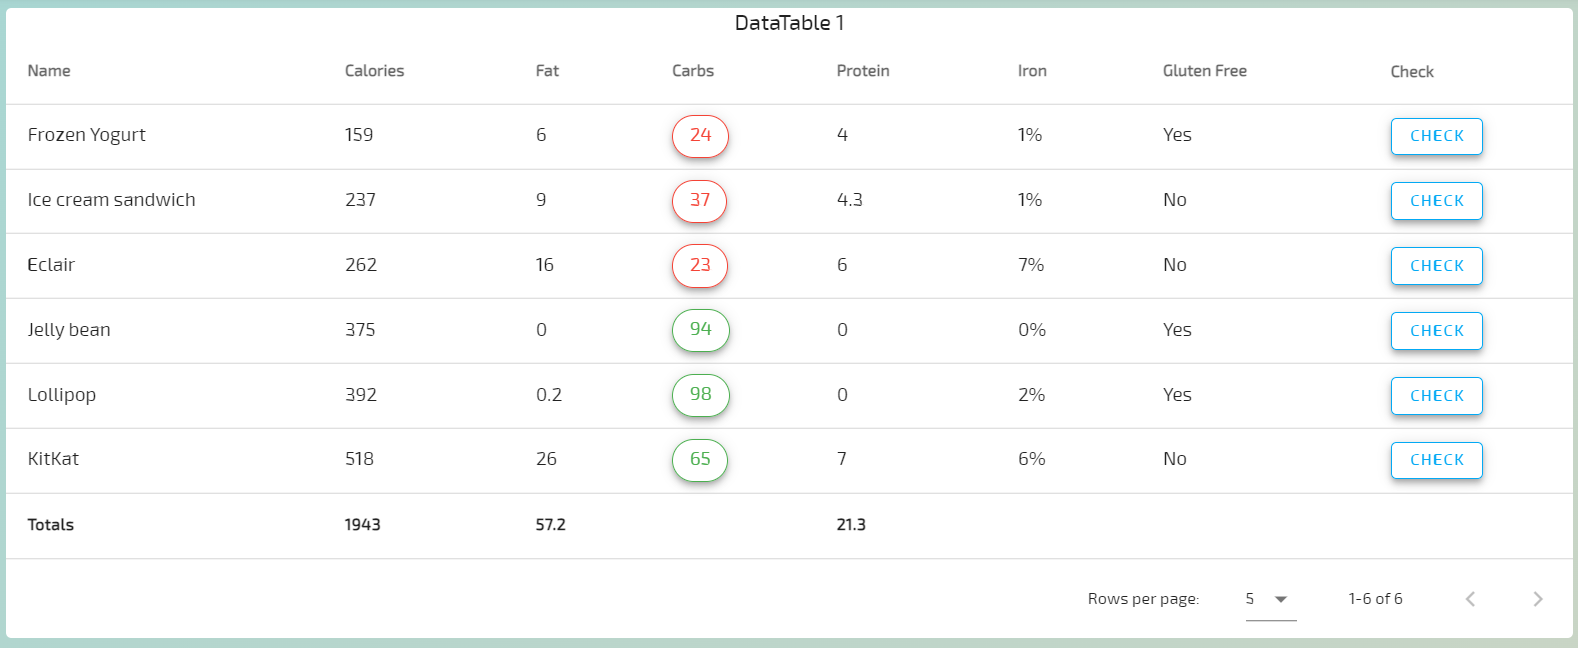Click the red 37 carbs chip

tap(700, 201)
